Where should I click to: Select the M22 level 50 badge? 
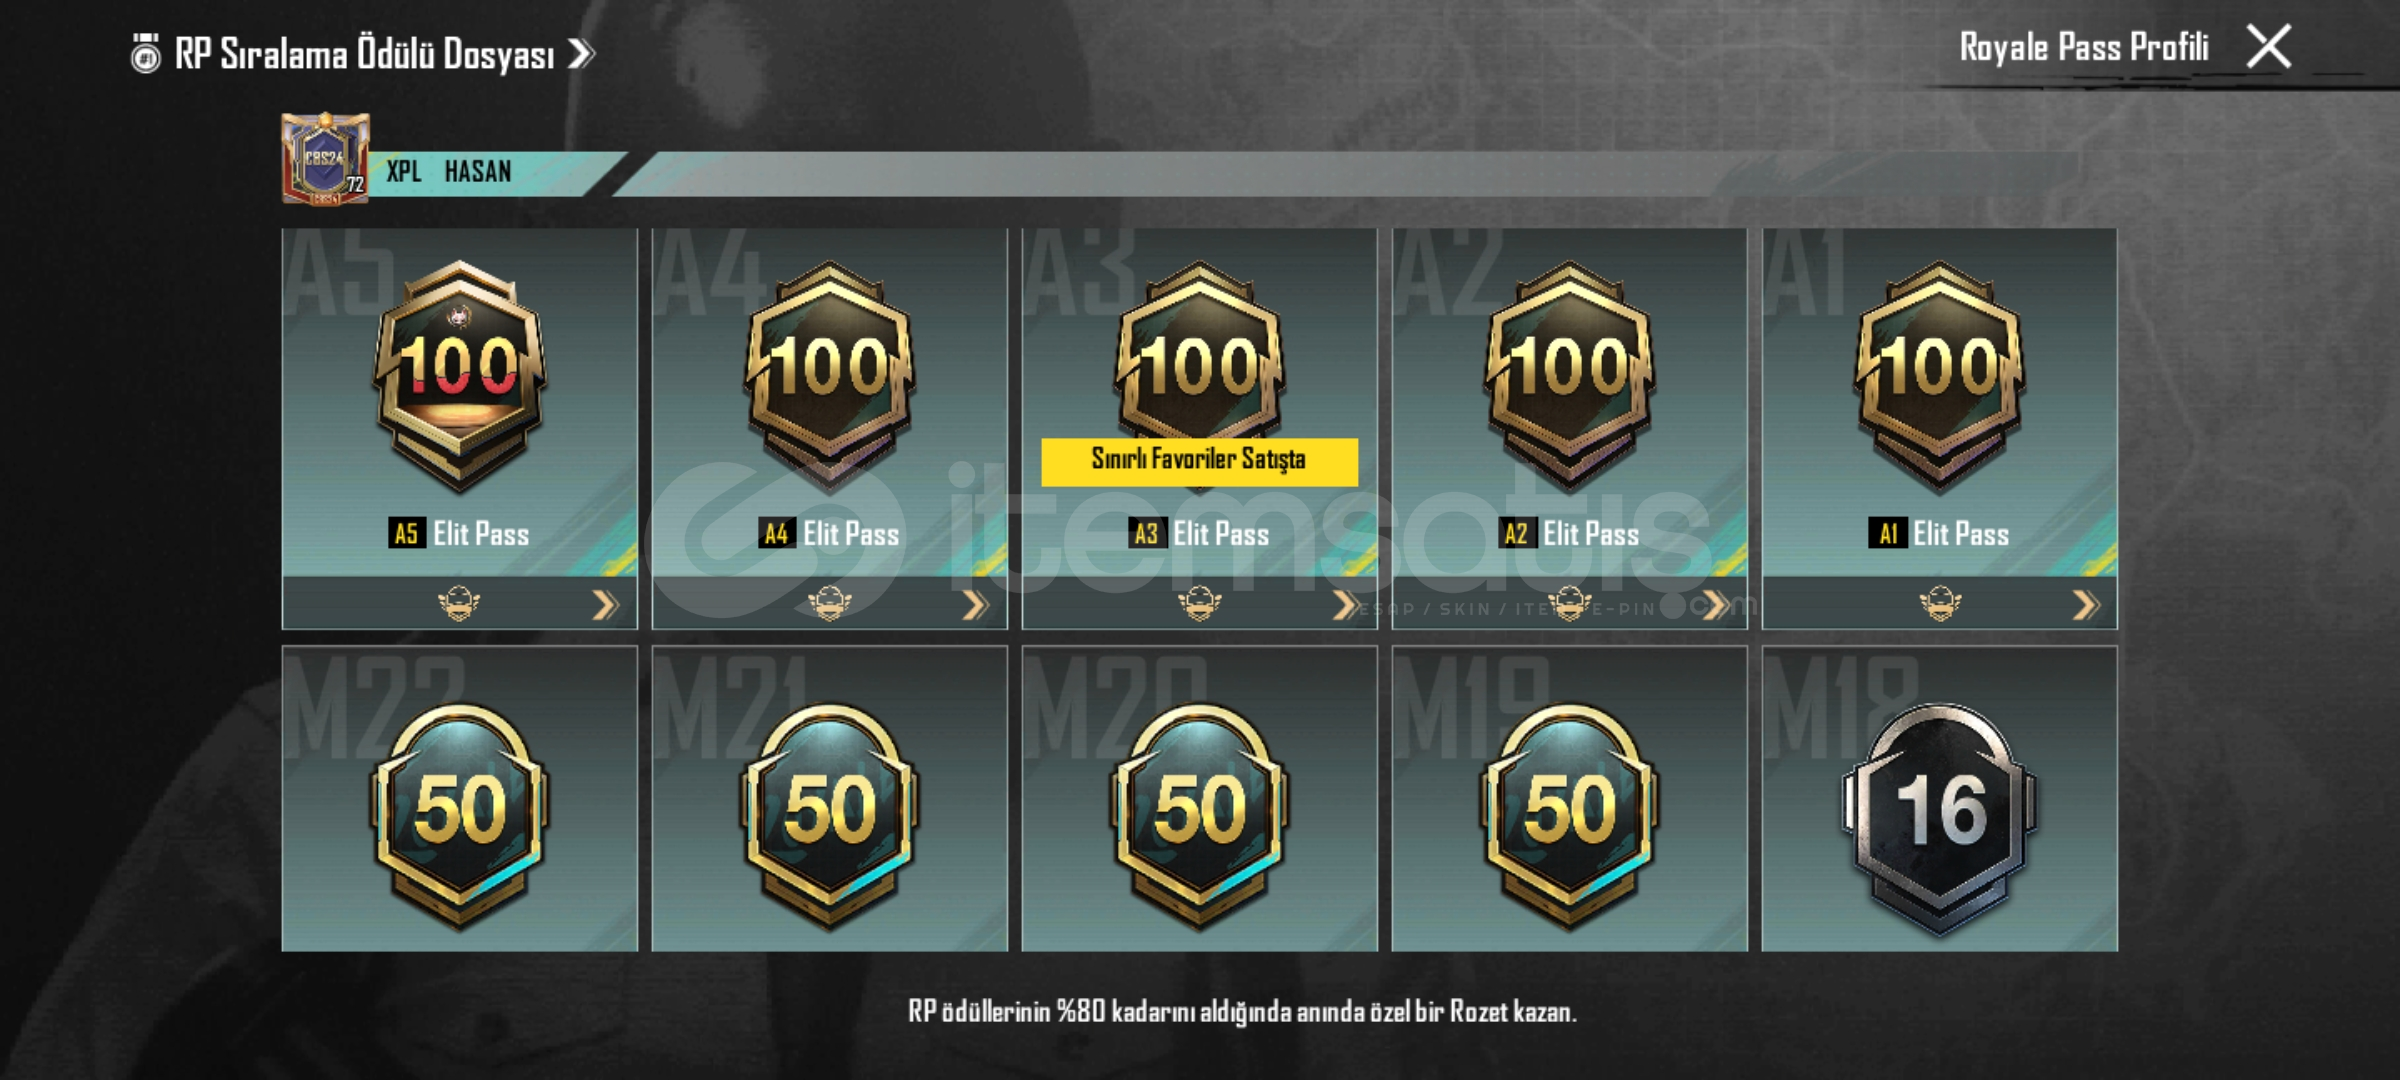pyautogui.click(x=459, y=816)
